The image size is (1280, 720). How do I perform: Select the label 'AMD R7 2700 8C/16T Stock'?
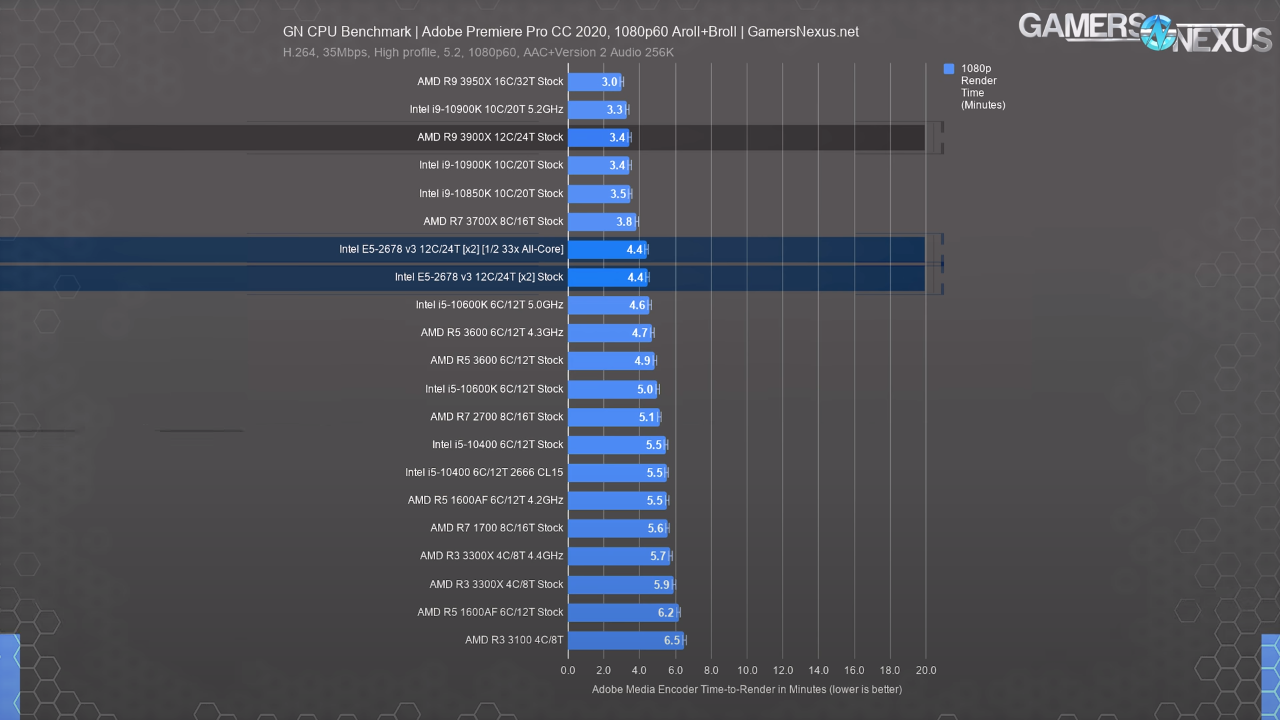497,417
